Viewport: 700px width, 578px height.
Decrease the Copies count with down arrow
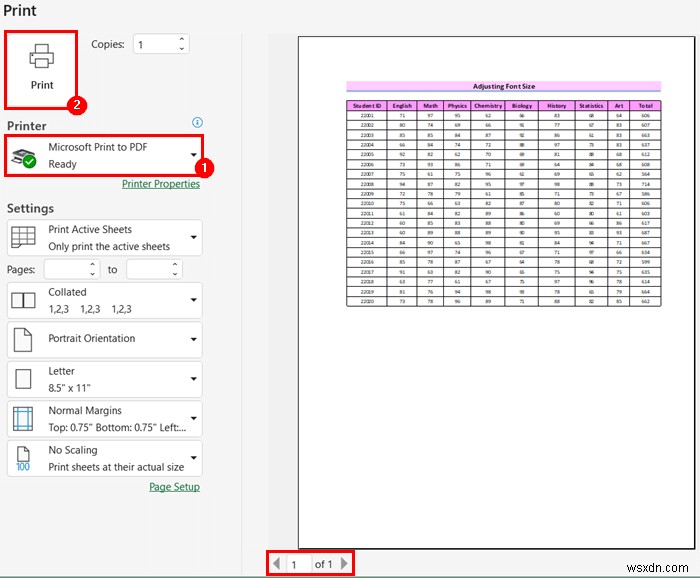click(x=182, y=49)
